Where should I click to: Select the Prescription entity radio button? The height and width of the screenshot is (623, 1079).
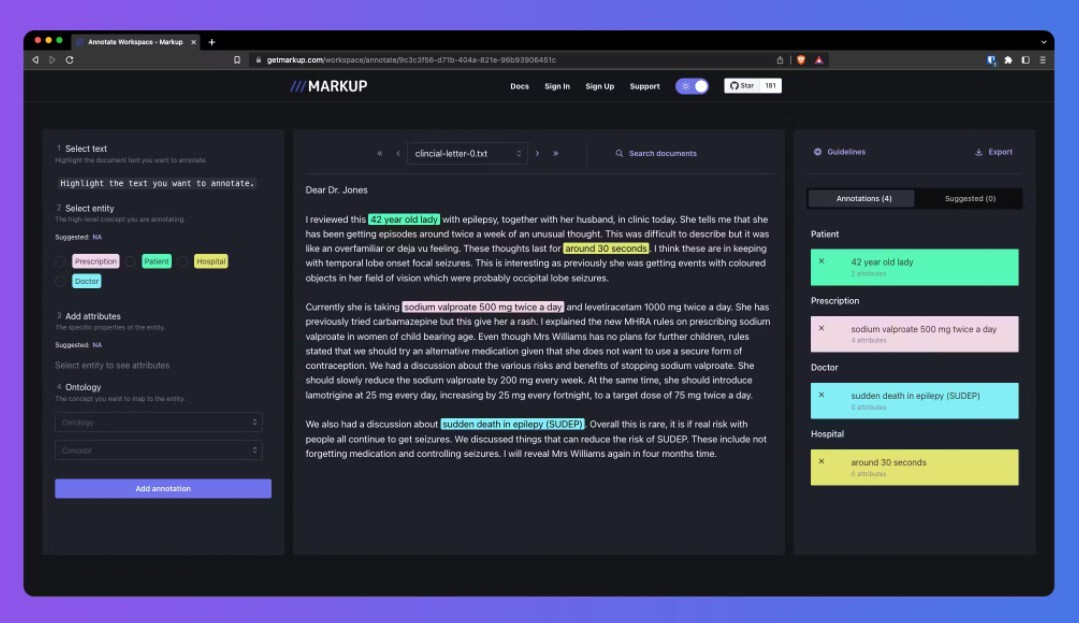click(62, 262)
